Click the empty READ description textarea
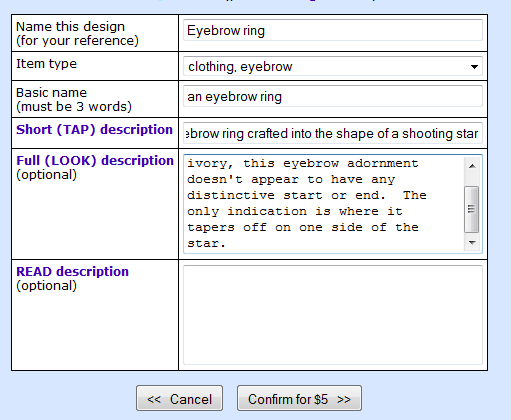This screenshot has width=511, height=420. point(333,315)
